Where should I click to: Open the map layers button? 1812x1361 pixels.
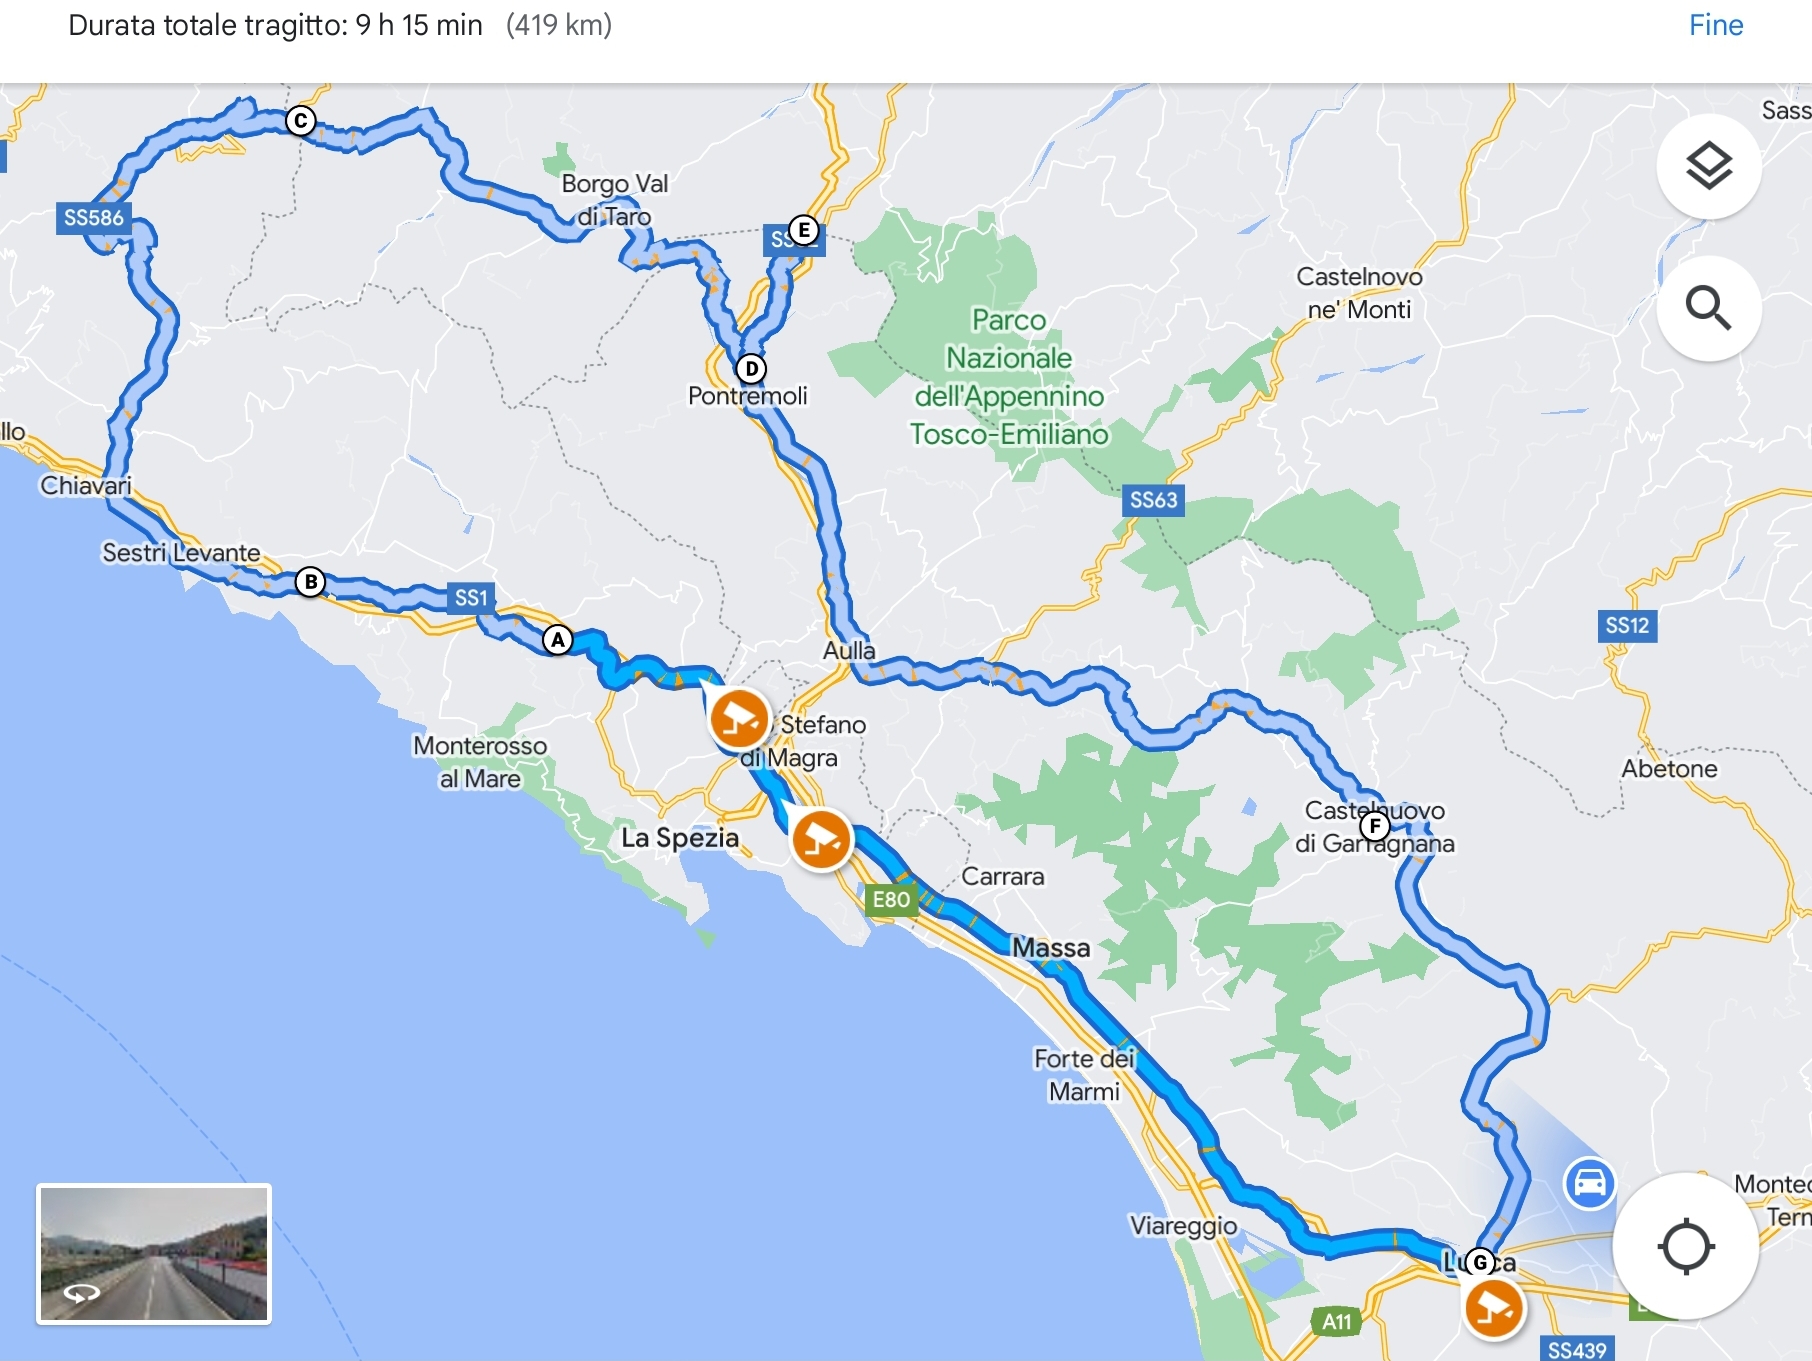click(1708, 166)
